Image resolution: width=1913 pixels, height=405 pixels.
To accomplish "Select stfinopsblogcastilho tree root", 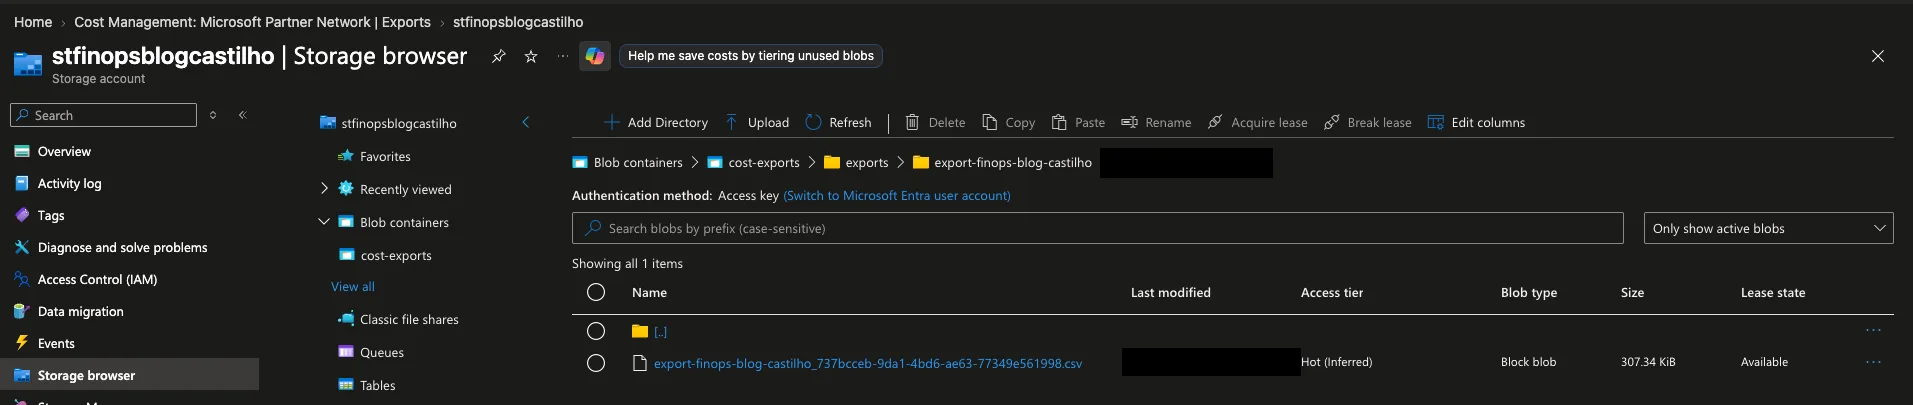I will point(398,123).
